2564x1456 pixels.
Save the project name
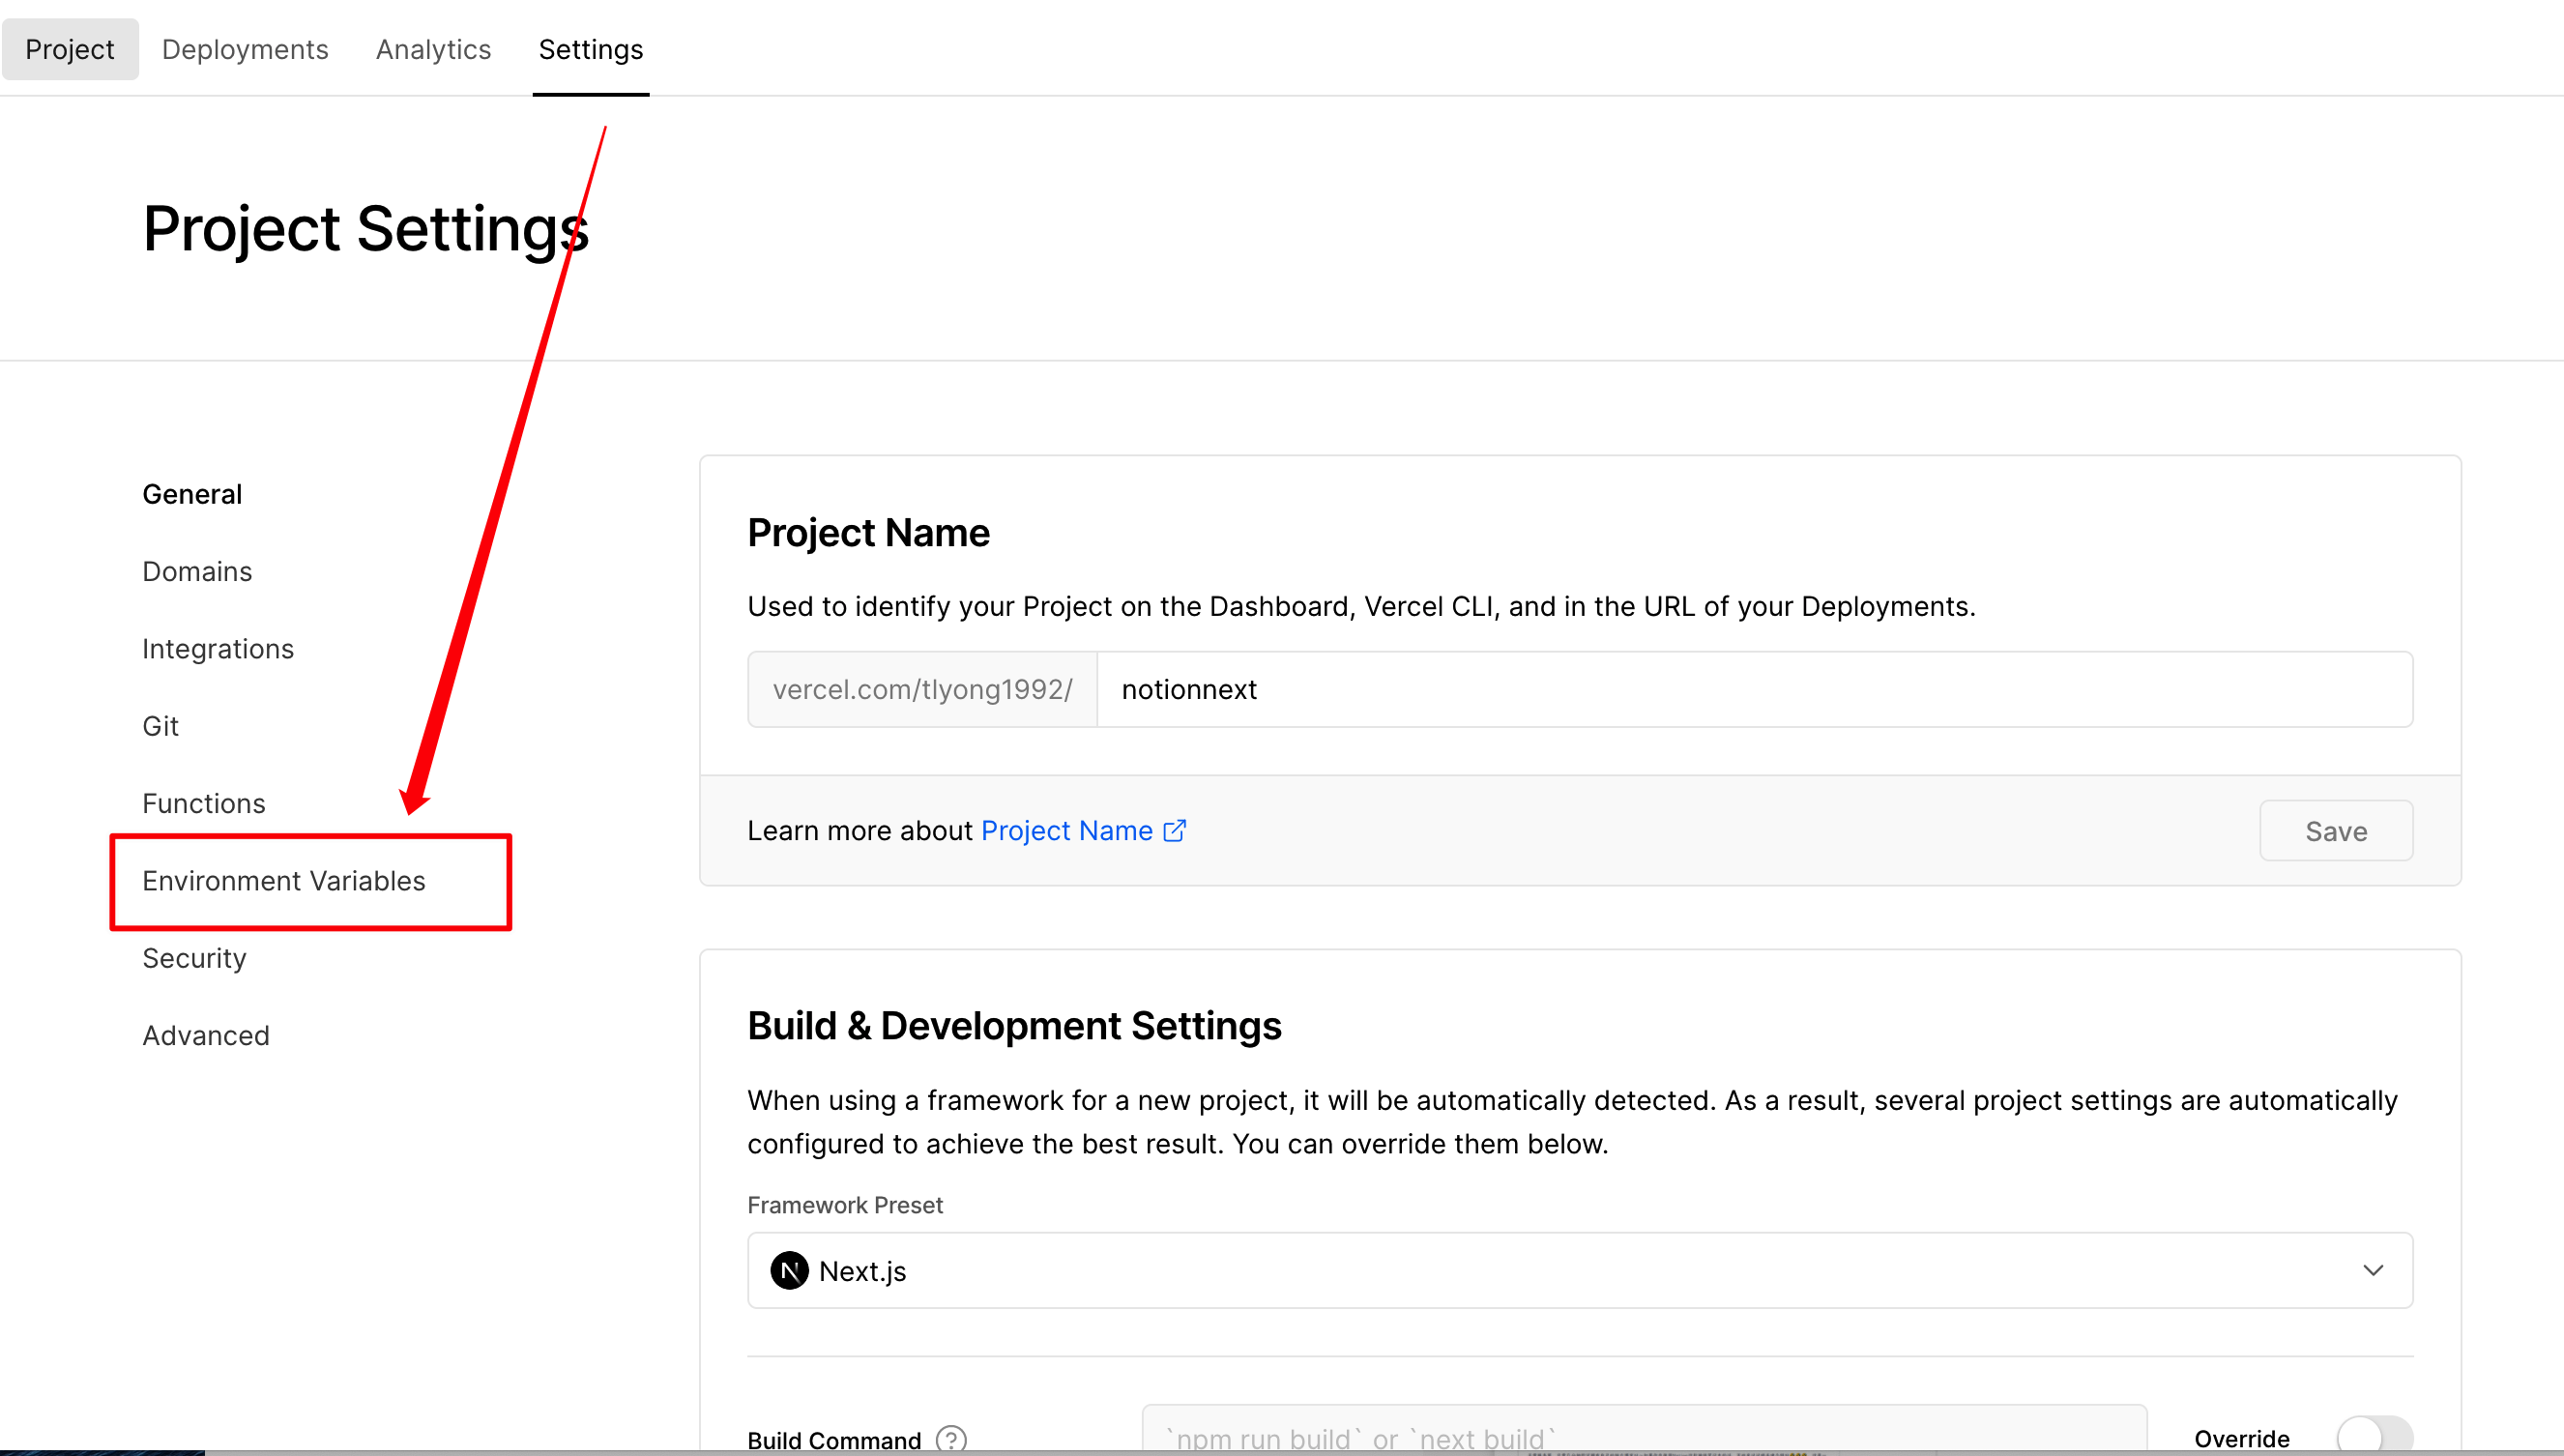click(x=2336, y=831)
